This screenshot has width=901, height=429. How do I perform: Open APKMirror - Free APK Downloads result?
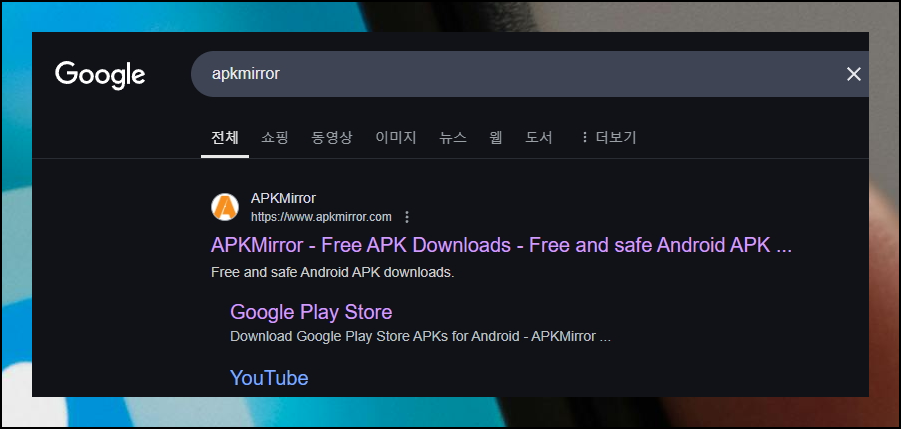[x=501, y=245]
